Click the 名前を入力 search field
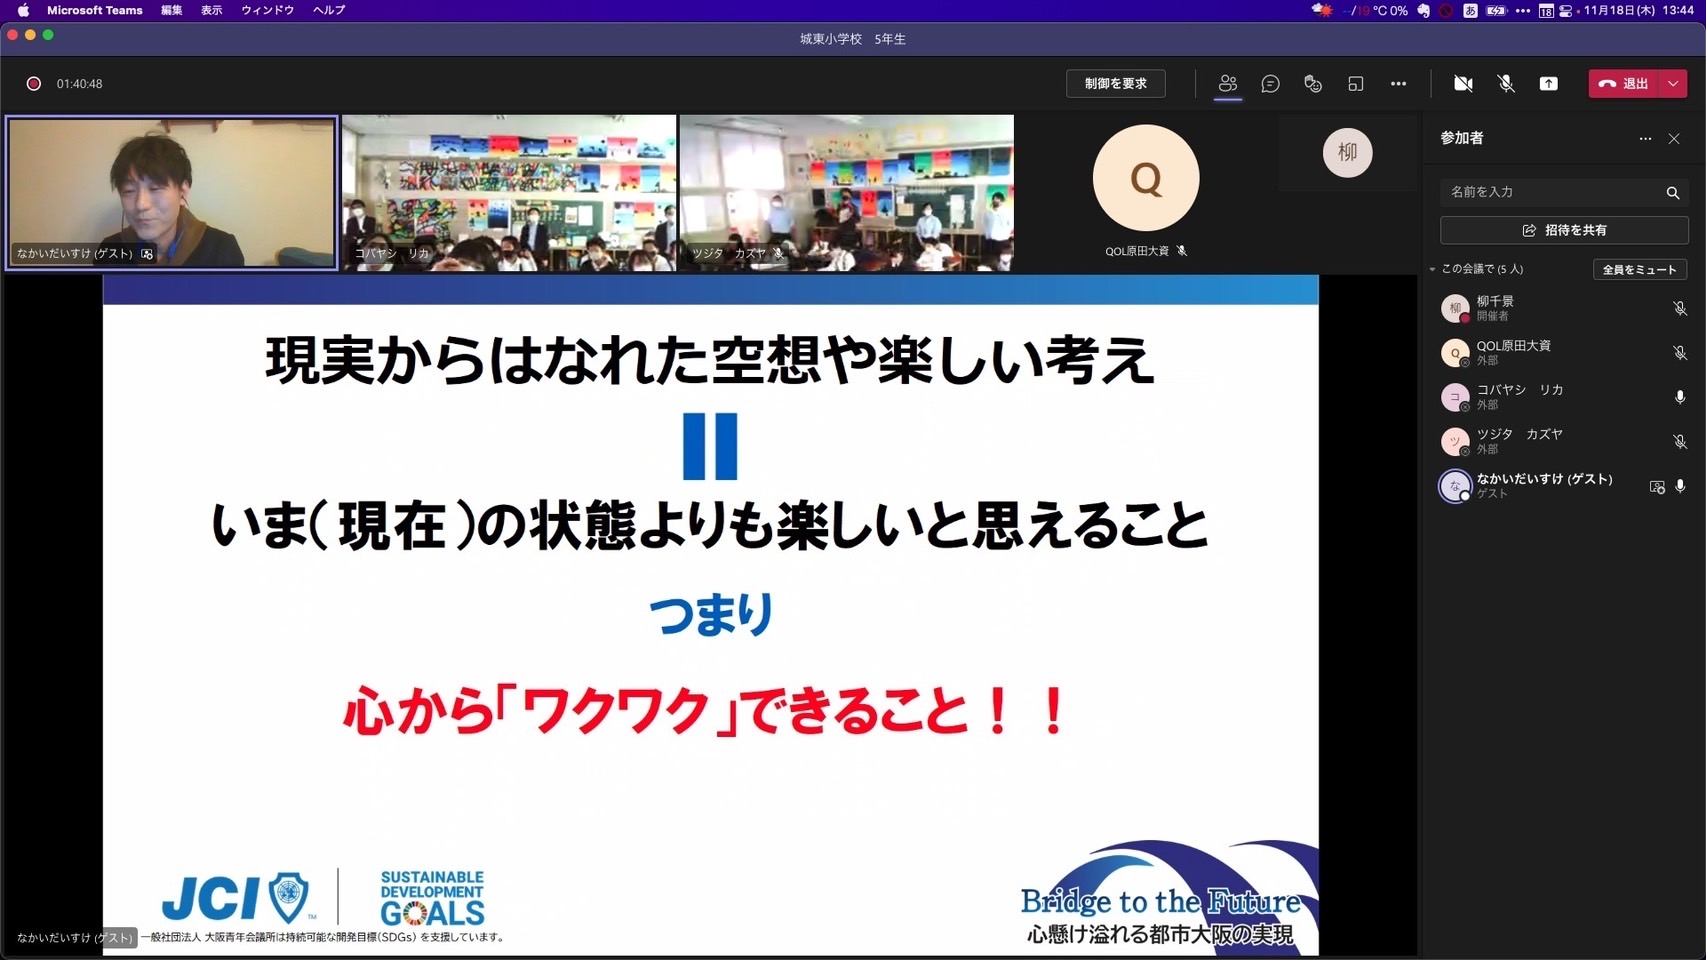The image size is (1706, 960). point(1550,192)
